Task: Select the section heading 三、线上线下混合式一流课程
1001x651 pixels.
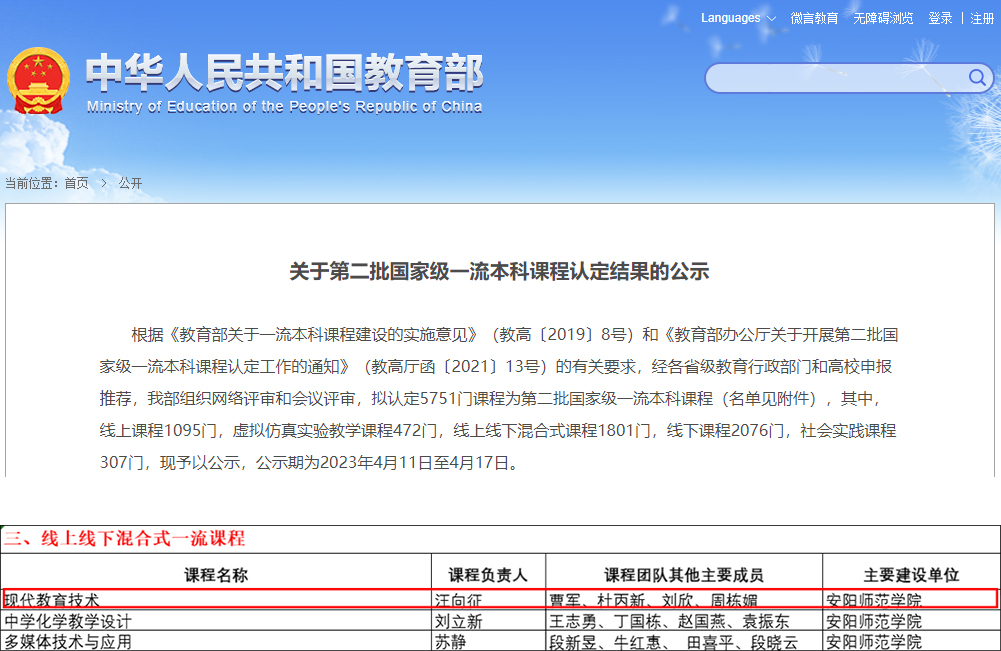Action: 124,538
